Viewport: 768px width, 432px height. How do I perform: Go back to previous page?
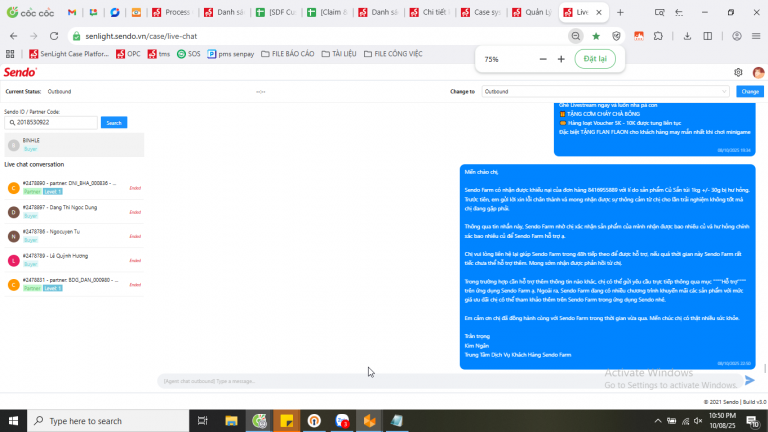point(14,36)
